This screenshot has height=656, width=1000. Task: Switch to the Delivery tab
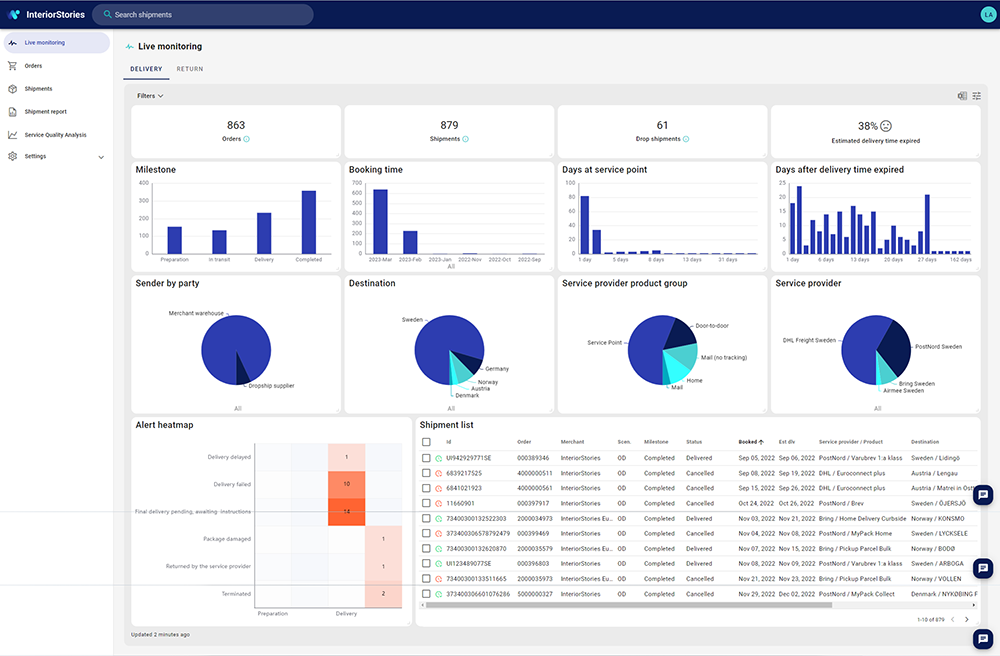click(x=146, y=69)
